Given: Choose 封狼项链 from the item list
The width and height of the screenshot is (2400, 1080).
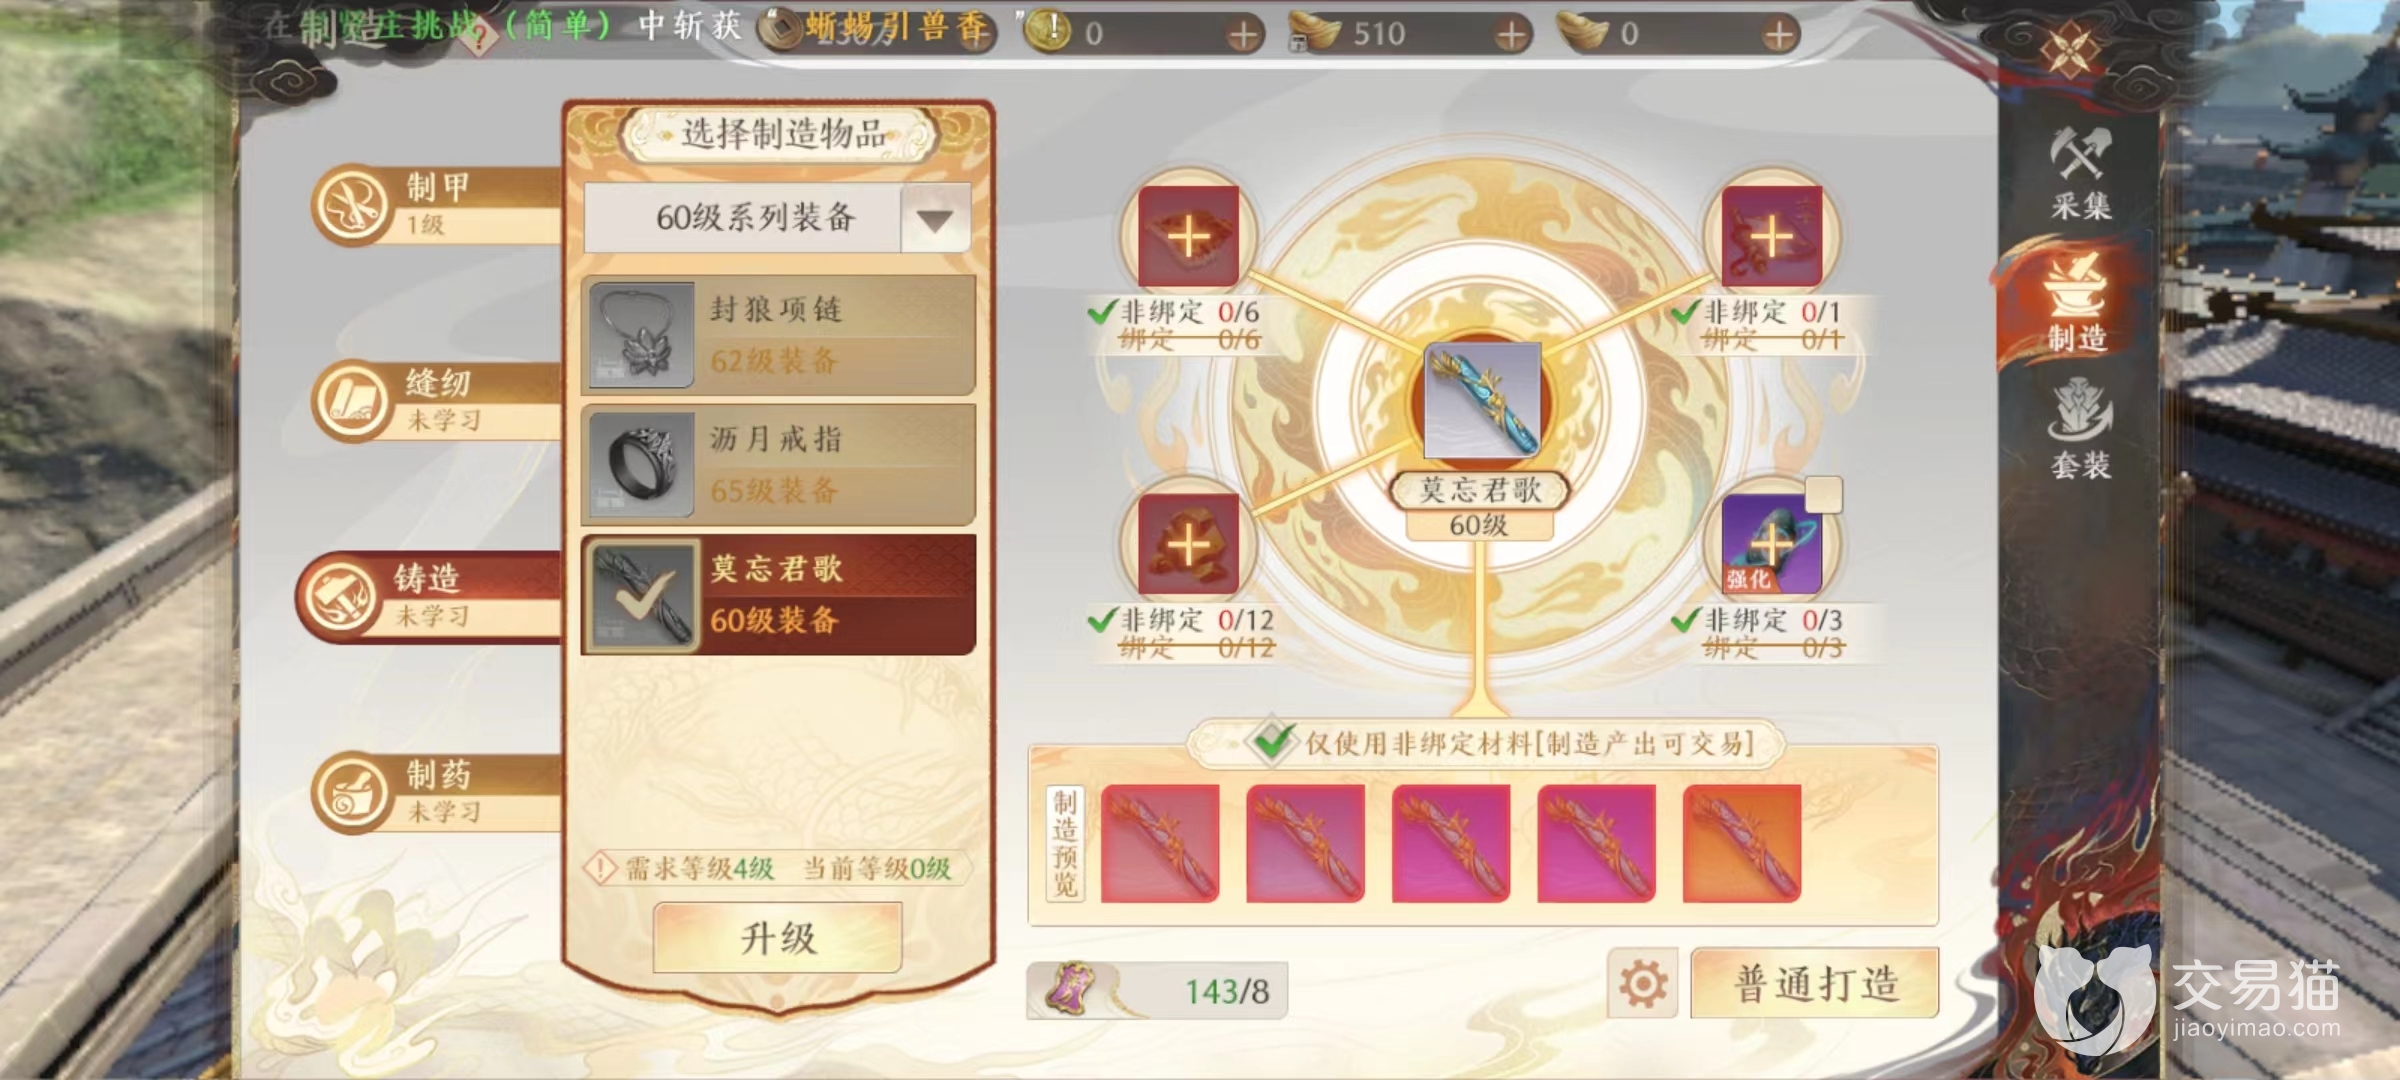Looking at the screenshot, I should (x=778, y=335).
